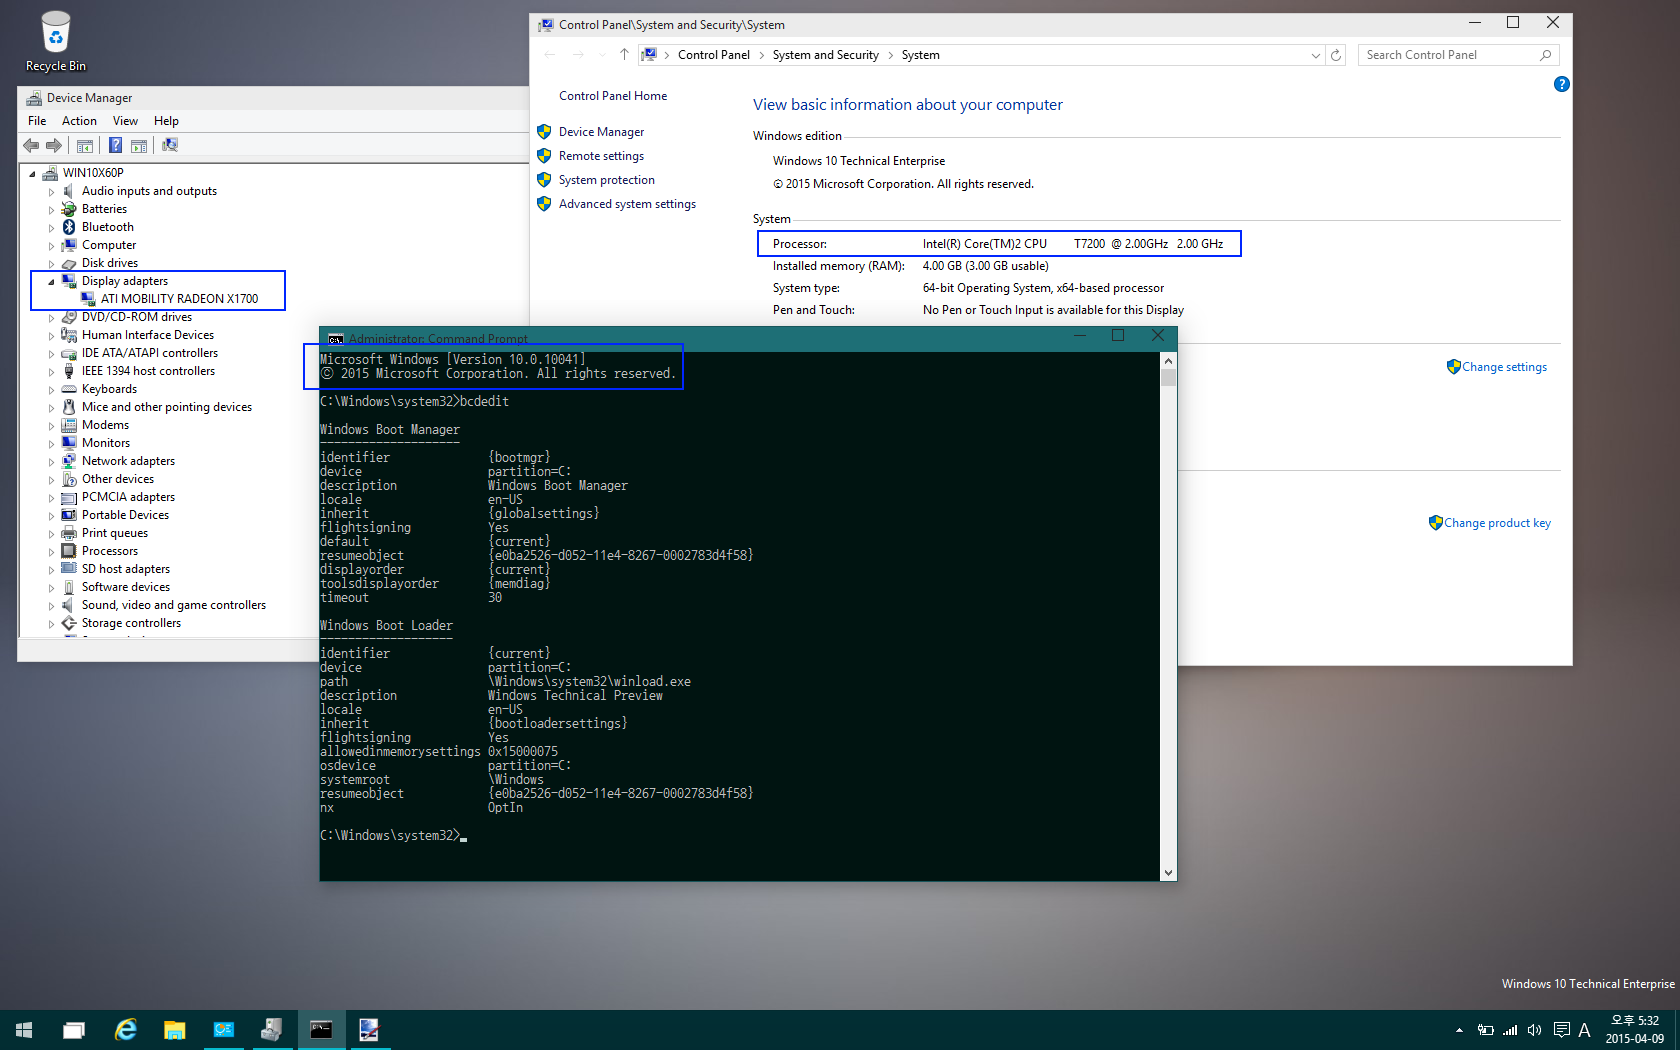Viewport: 1680px width, 1050px height.
Task: Open the Snipping Tool taskbar button
Action: (x=369, y=1030)
